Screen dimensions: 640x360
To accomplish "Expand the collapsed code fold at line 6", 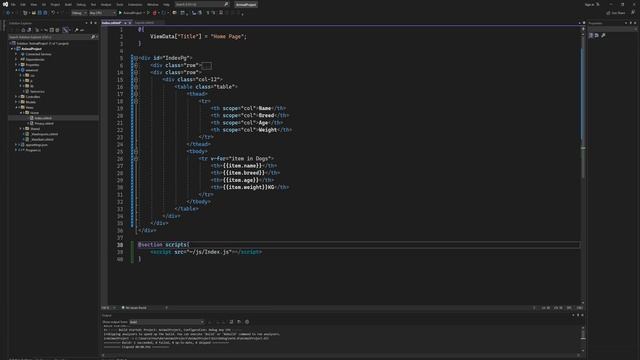I will point(136,65).
